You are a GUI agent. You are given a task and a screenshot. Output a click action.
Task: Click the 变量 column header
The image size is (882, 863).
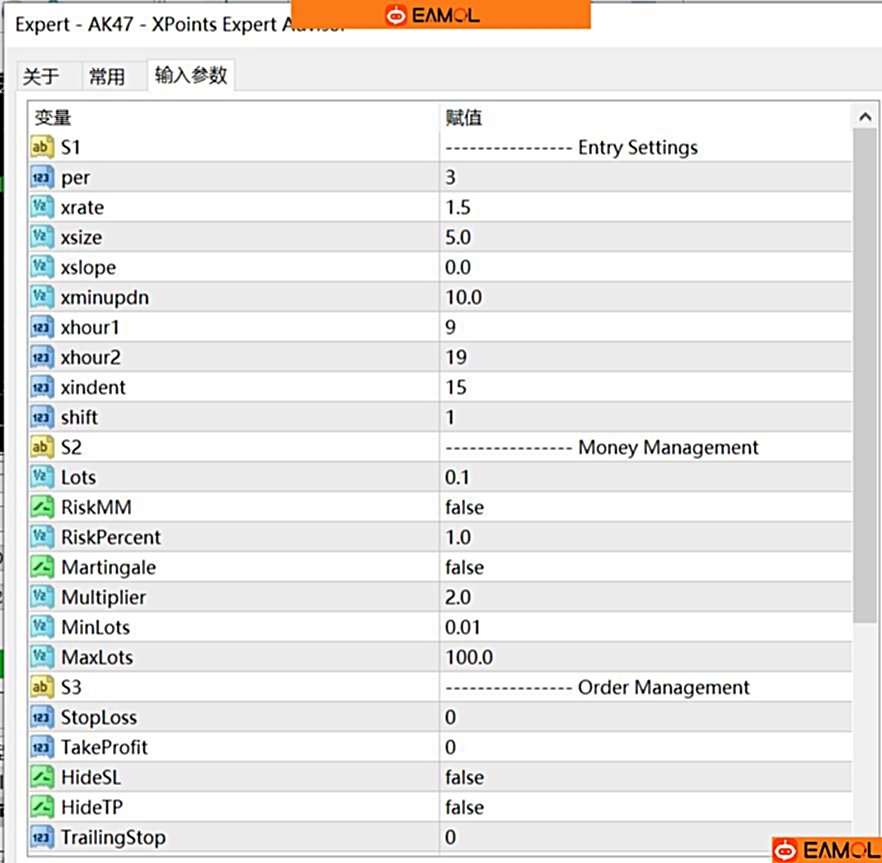point(54,118)
